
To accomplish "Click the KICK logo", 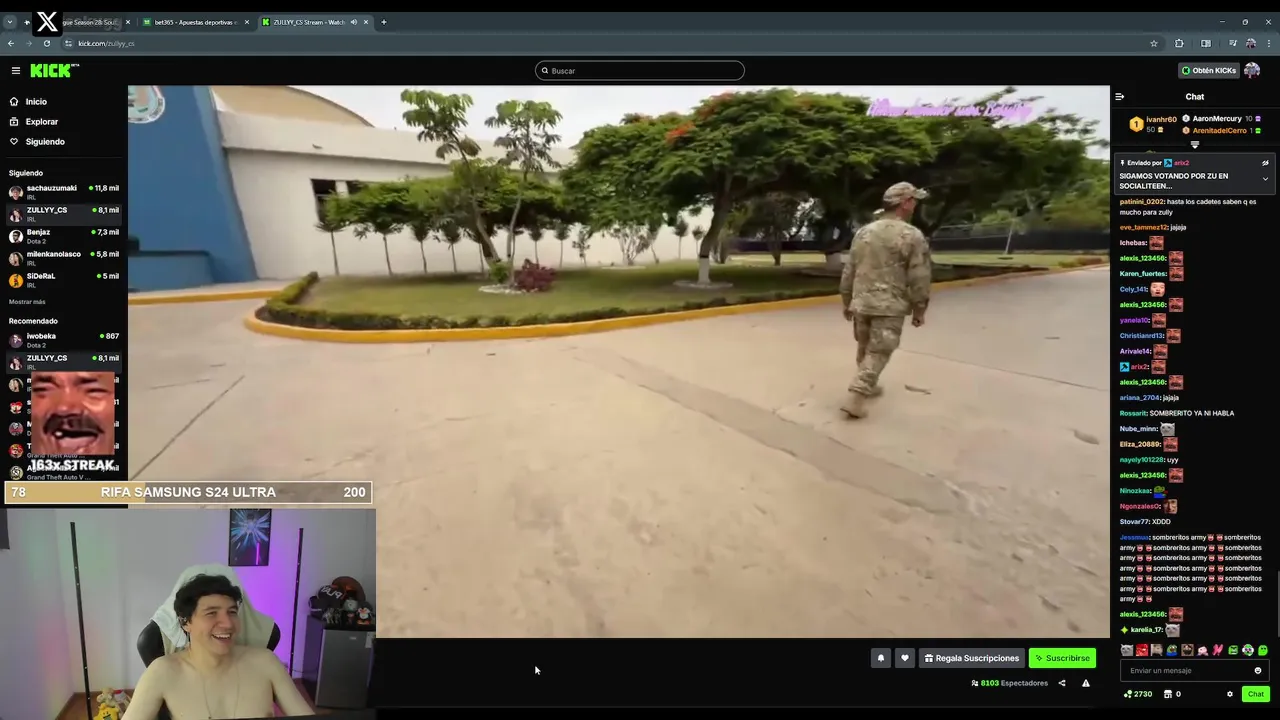I will [54, 70].
